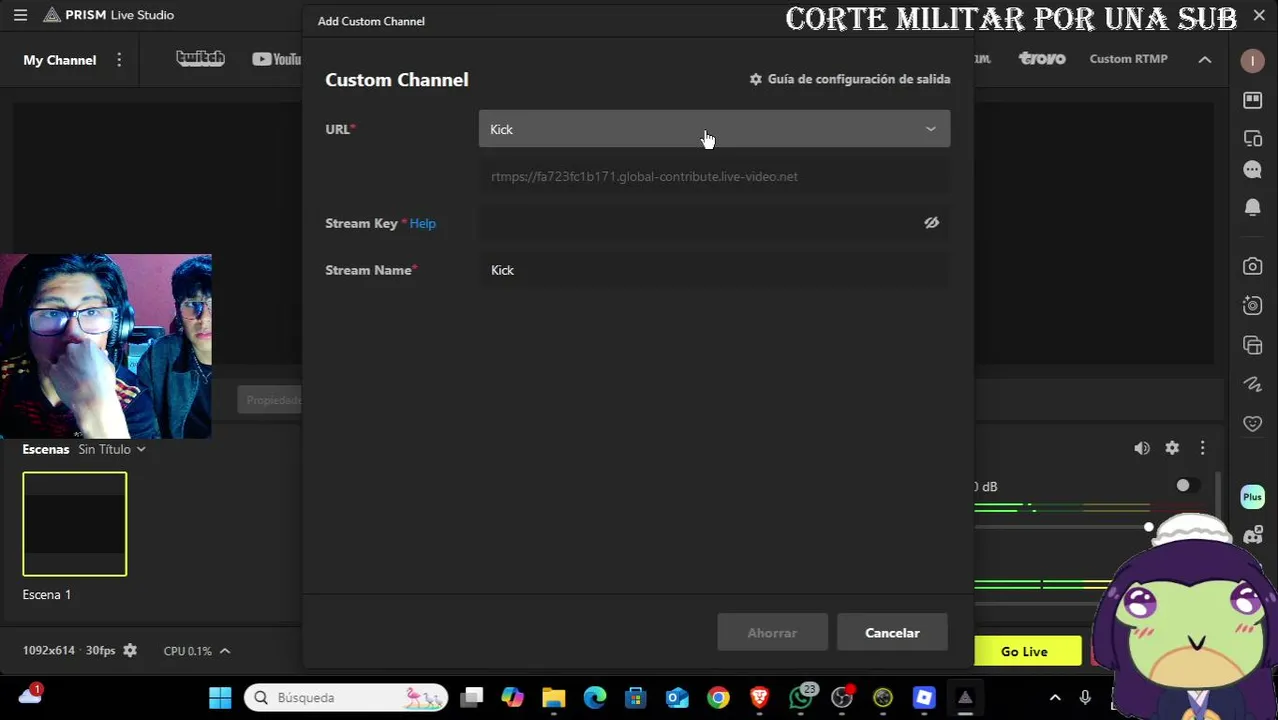Click the Go Live button
Viewport: 1278px width, 720px height.
click(1024, 651)
